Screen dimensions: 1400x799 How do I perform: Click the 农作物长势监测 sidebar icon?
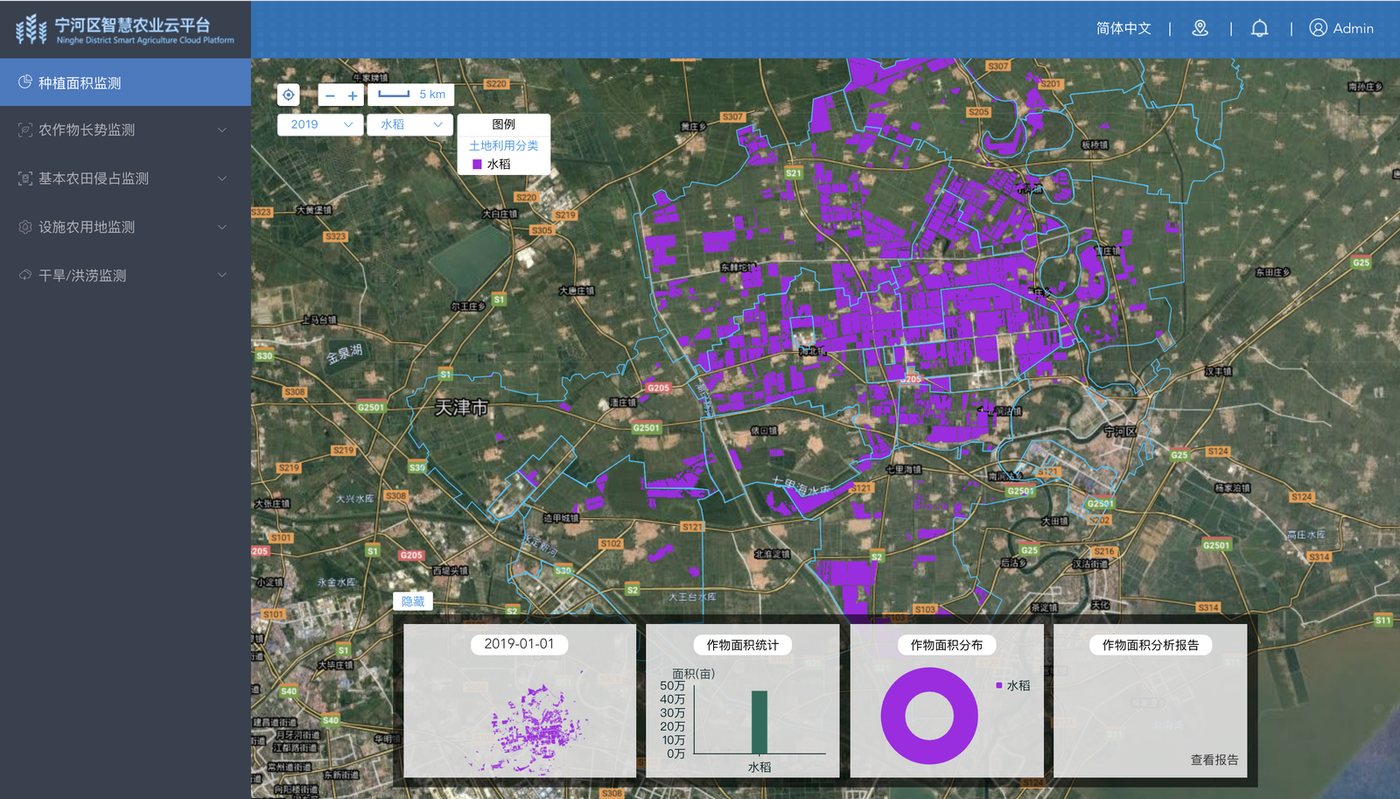[25, 130]
